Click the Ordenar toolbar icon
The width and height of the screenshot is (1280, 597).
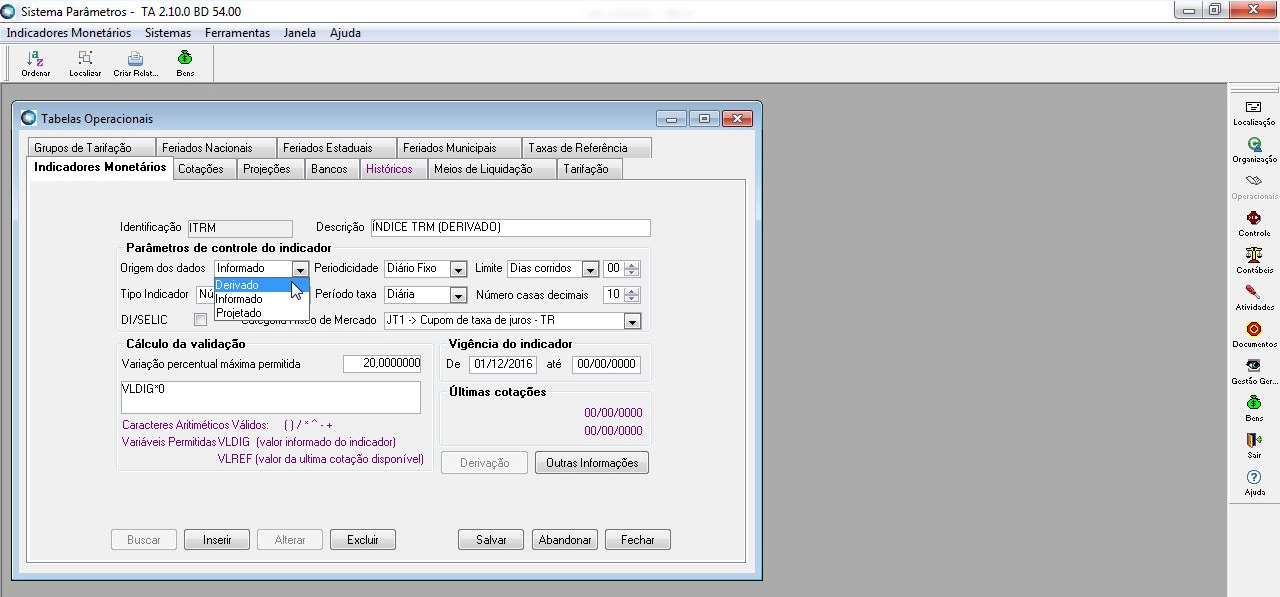point(35,63)
